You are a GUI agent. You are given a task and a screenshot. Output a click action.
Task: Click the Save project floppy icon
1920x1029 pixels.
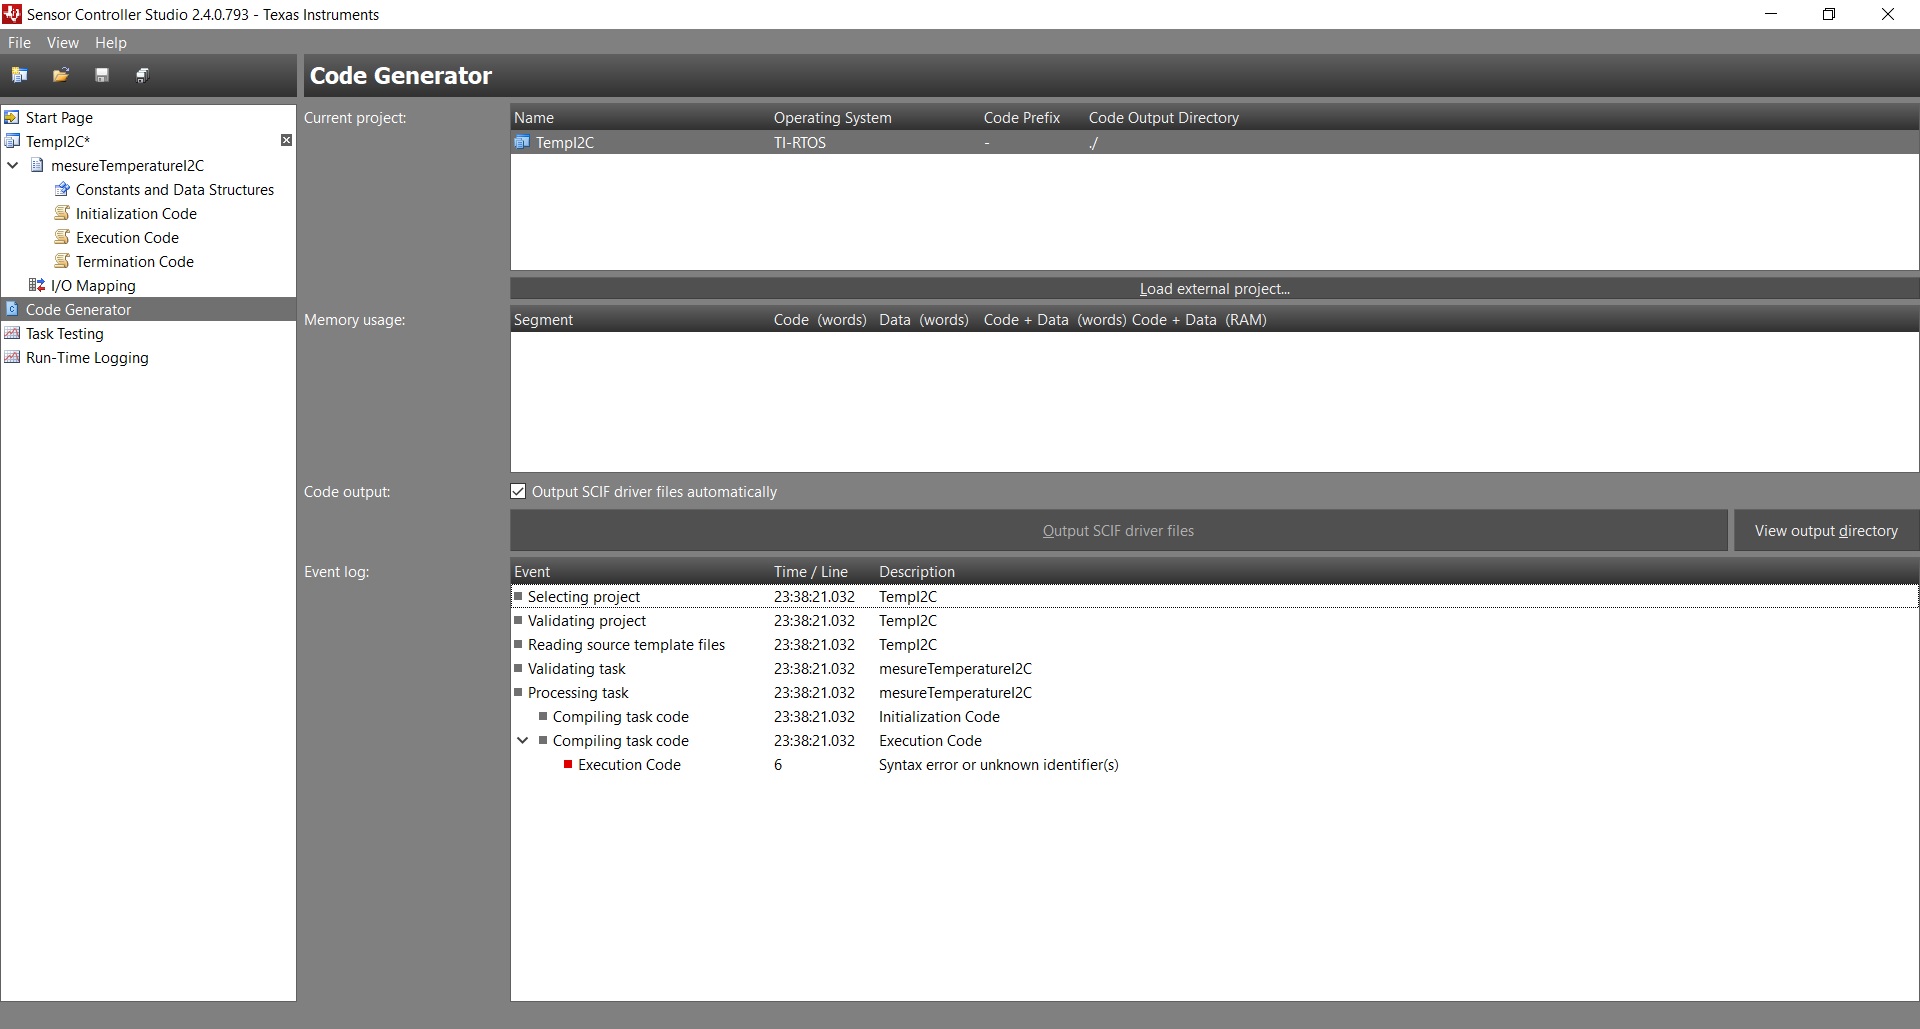pyautogui.click(x=101, y=75)
